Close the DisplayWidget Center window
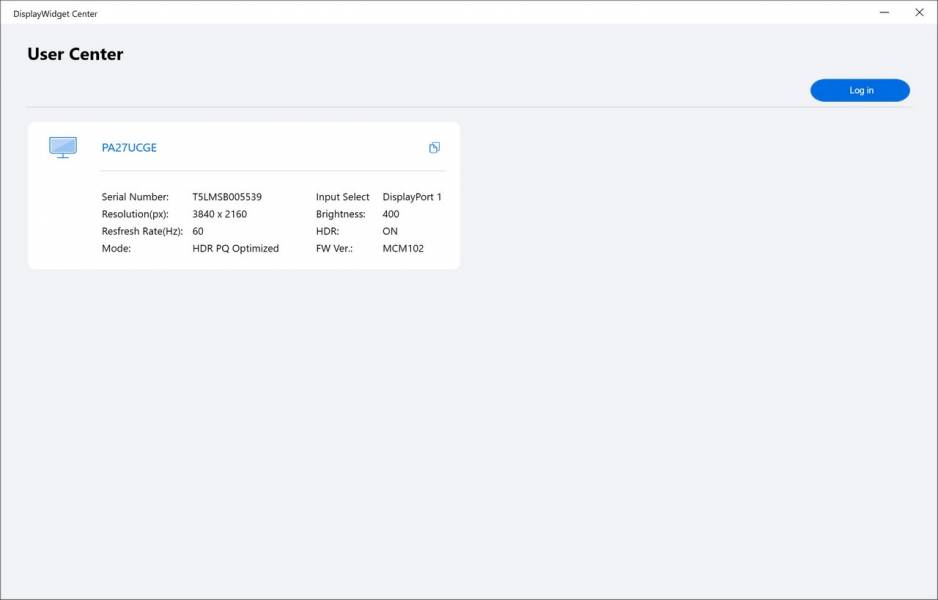Viewport: 938px width, 600px height. click(x=919, y=13)
